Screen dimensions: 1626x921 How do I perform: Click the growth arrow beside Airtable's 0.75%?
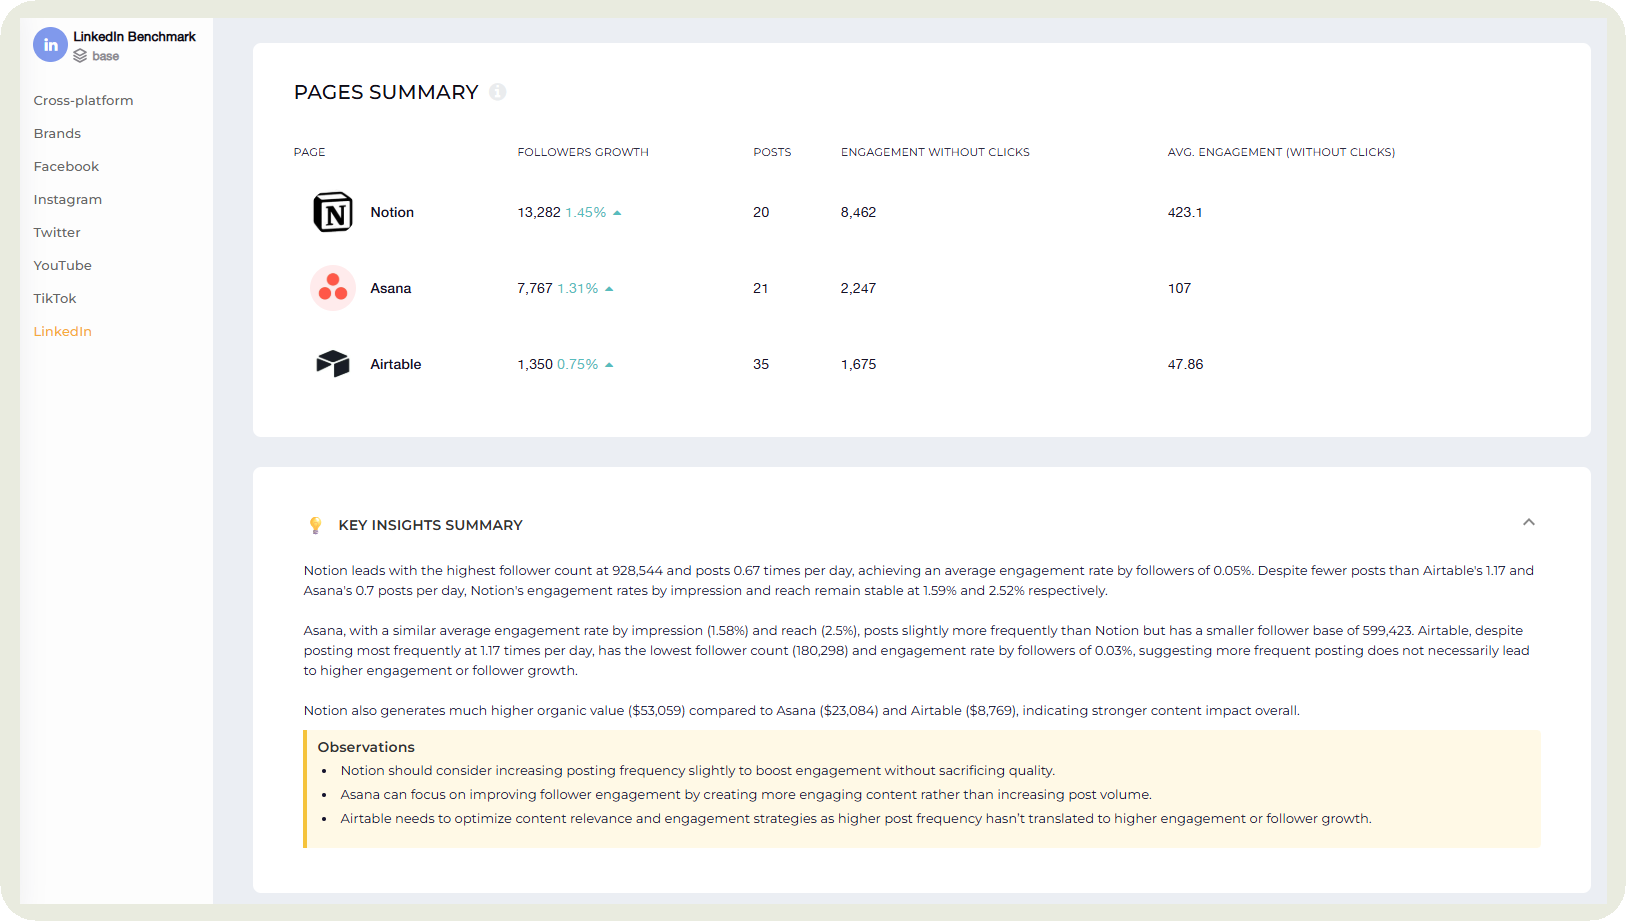pyautogui.click(x=611, y=364)
